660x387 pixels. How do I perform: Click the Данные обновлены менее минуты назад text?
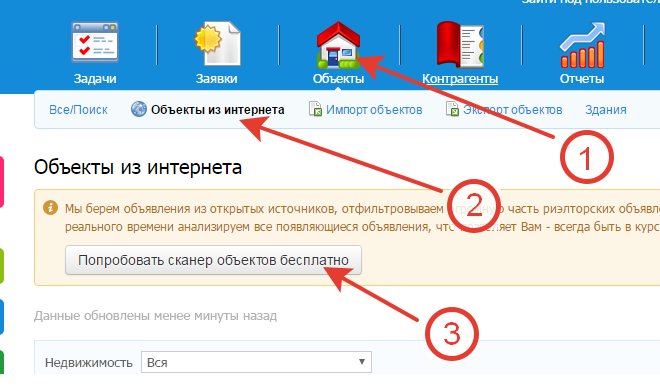[155, 316]
